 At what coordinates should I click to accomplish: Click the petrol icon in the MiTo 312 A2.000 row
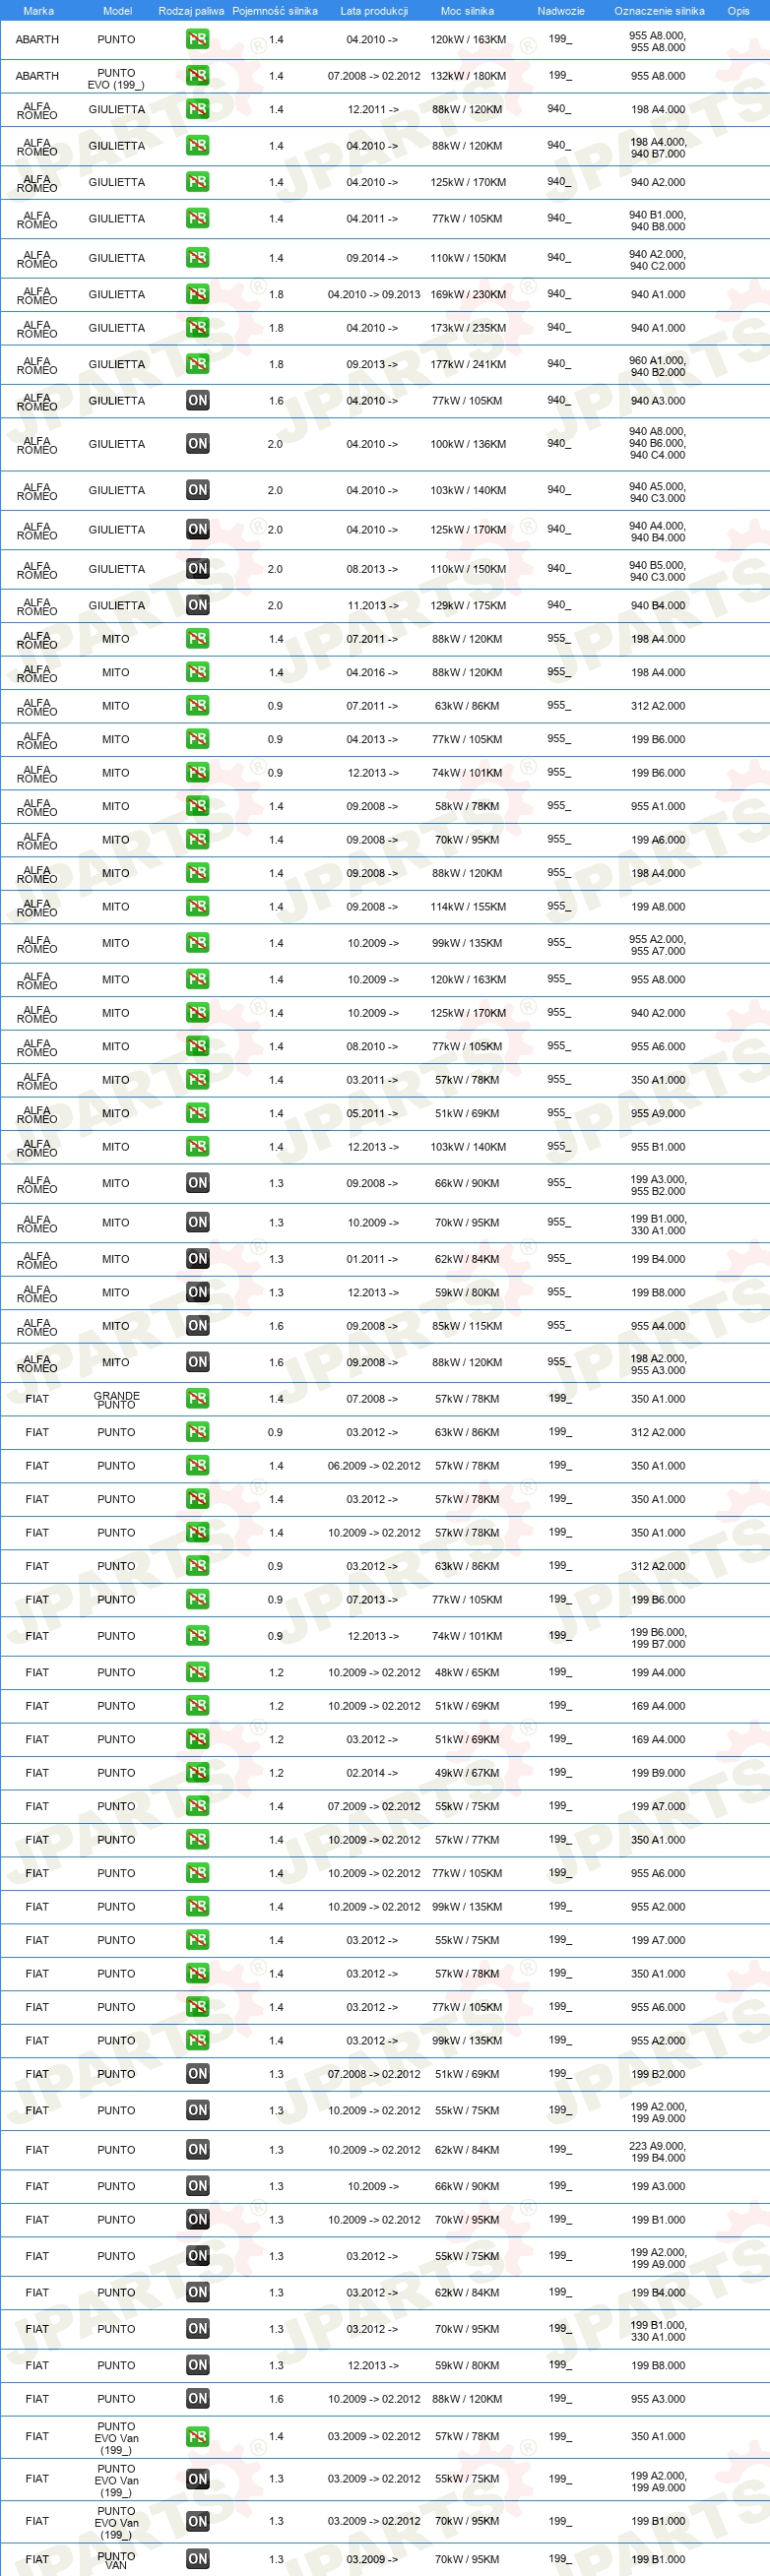click(x=197, y=706)
